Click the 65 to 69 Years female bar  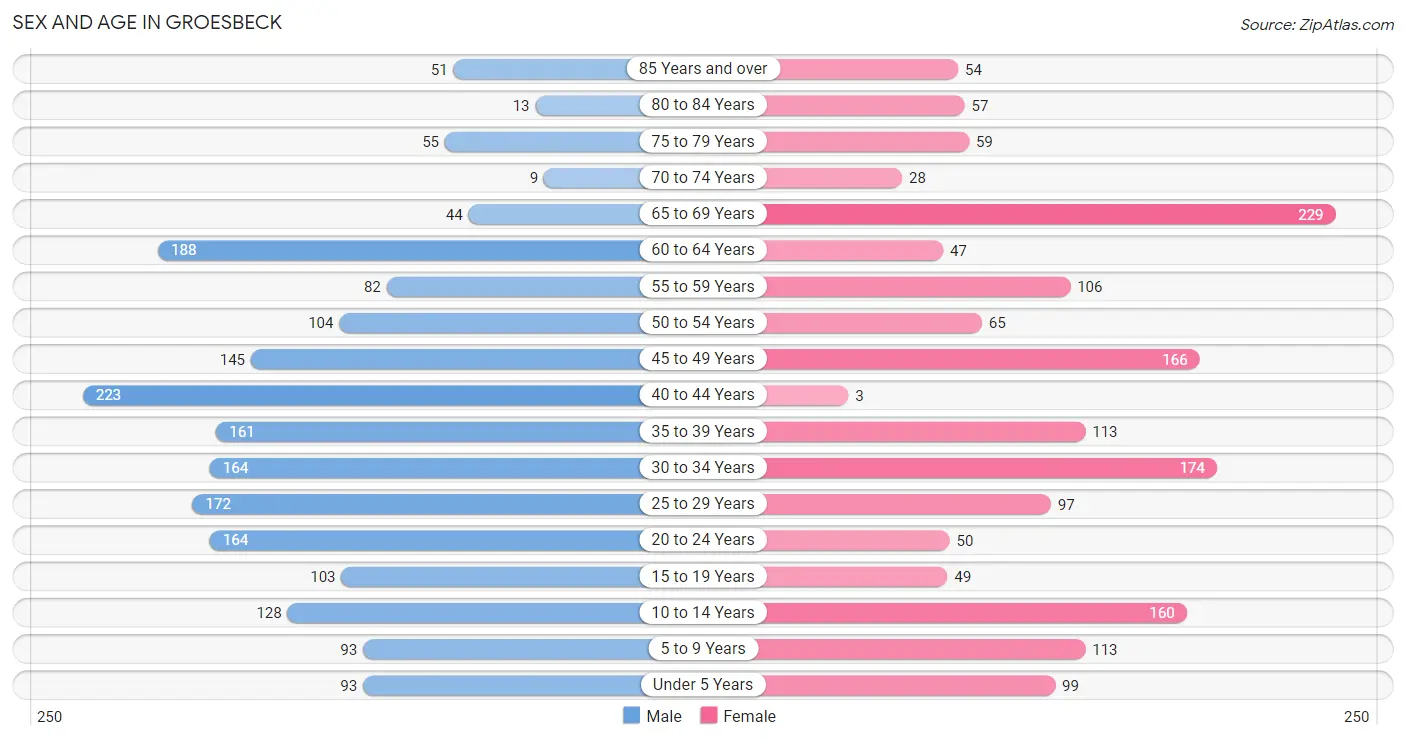[1050, 214]
